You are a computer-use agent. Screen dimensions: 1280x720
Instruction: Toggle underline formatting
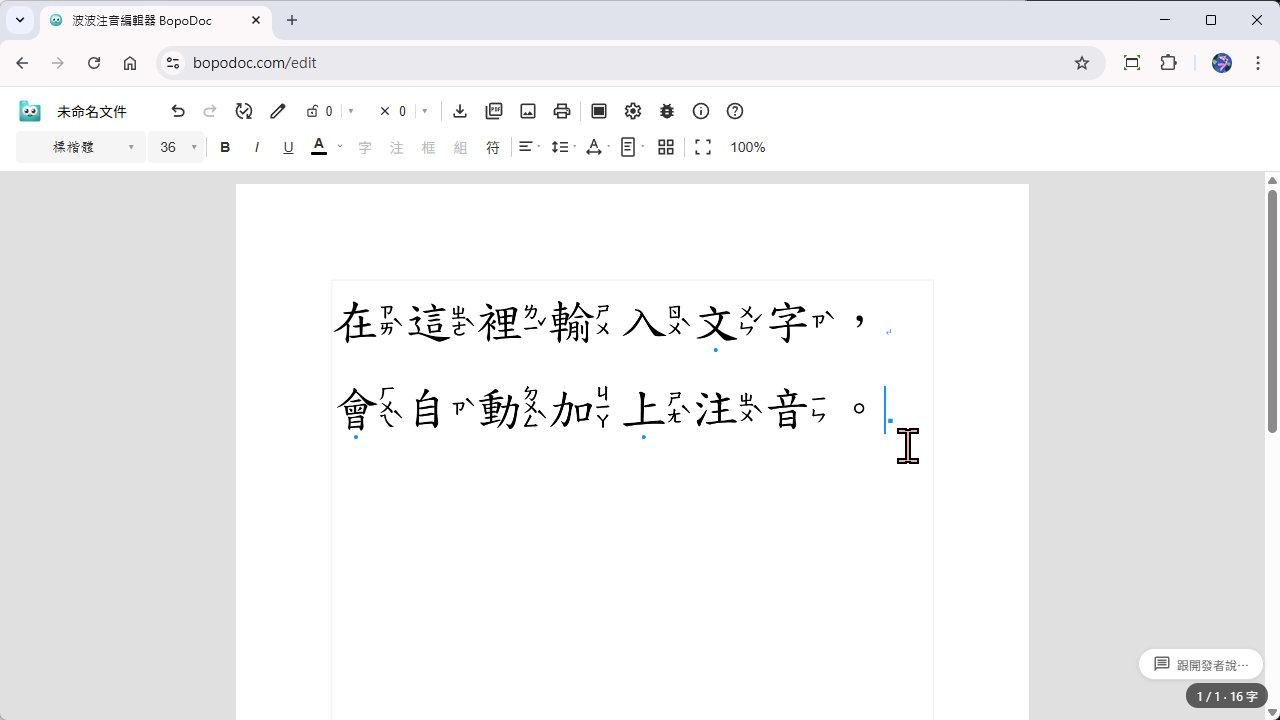(x=288, y=147)
